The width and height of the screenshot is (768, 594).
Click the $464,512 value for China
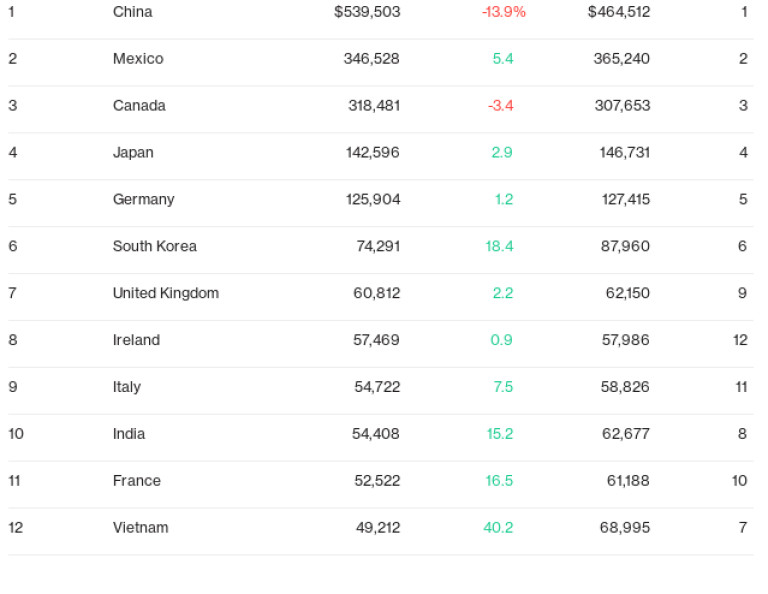click(x=619, y=12)
